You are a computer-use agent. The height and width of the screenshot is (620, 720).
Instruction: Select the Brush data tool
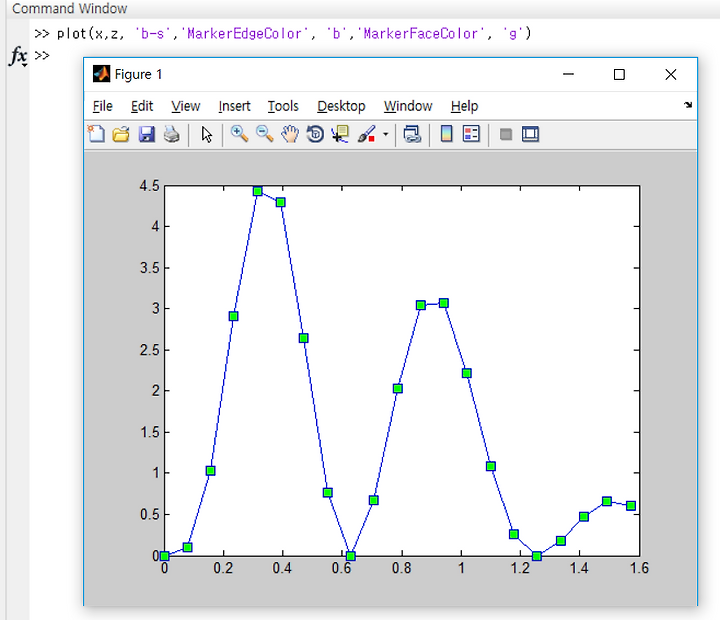click(367, 134)
